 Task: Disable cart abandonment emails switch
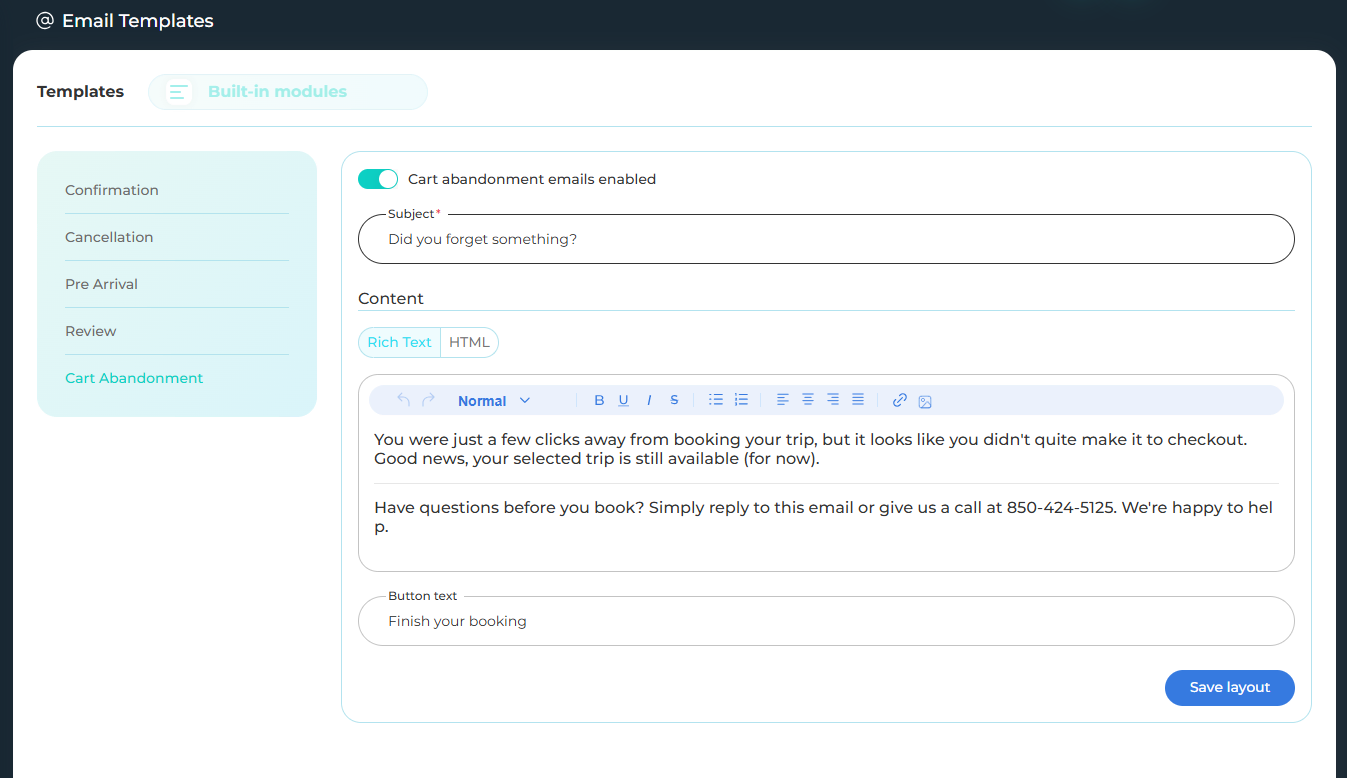click(x=378, y=179)
